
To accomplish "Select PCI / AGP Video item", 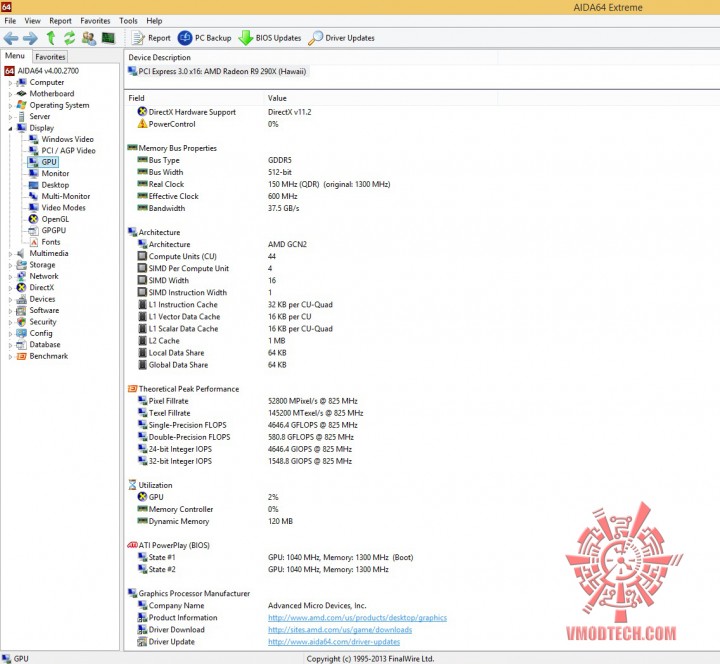I will coord(68,151).
